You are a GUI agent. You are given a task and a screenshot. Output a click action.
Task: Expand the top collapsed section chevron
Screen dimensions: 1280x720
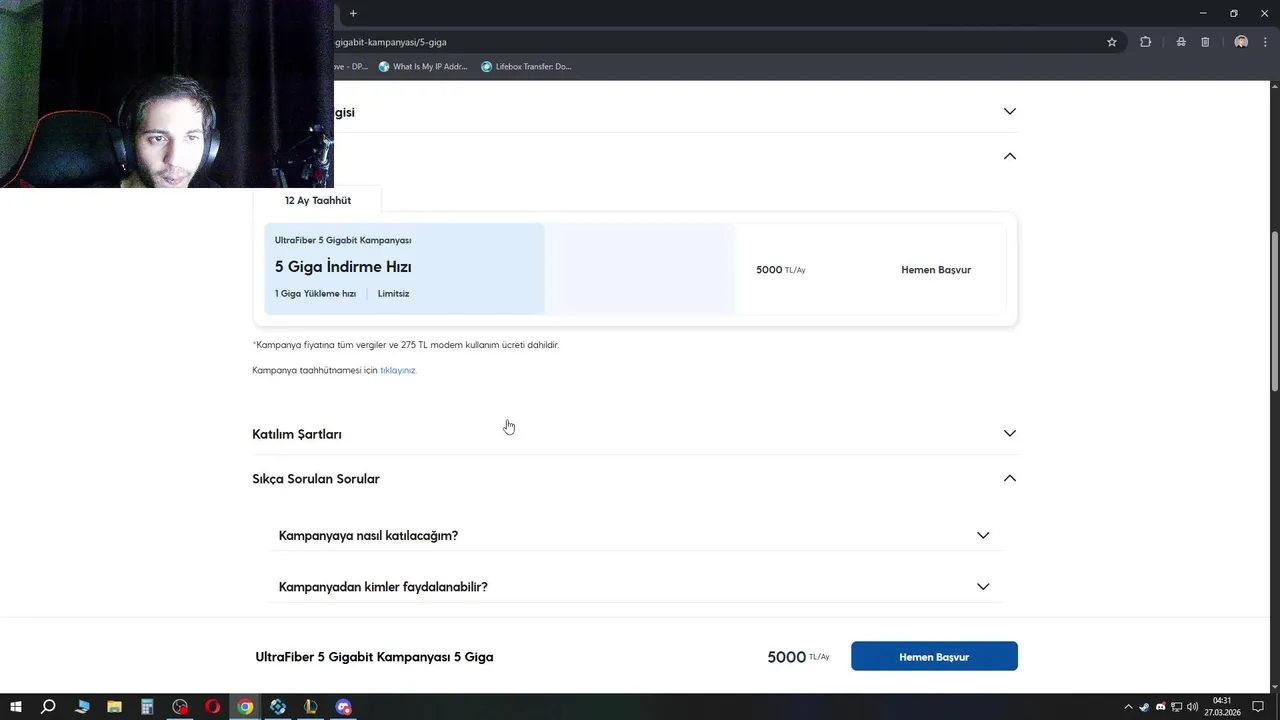coord(1010,111)
